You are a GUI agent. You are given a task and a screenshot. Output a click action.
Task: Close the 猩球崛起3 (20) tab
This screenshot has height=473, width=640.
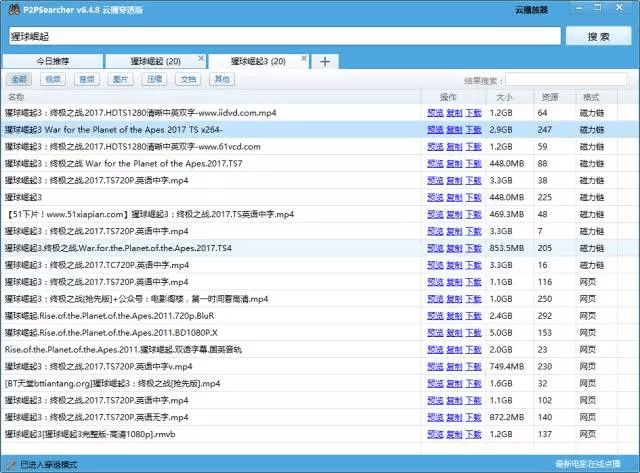point(304,58)
